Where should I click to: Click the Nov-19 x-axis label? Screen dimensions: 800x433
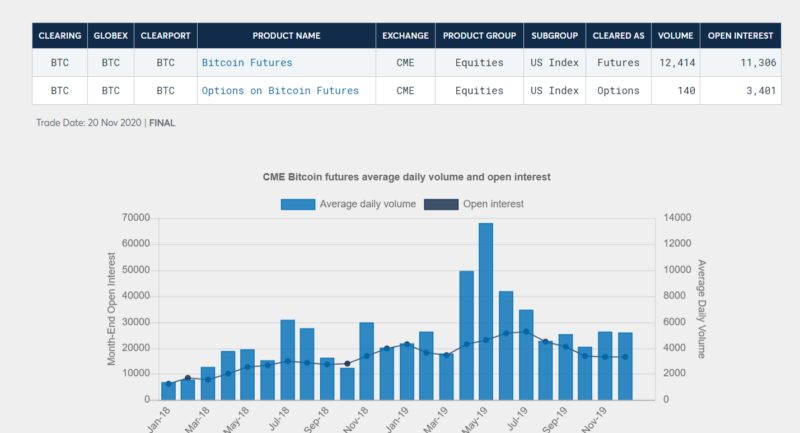click(594, 420)
